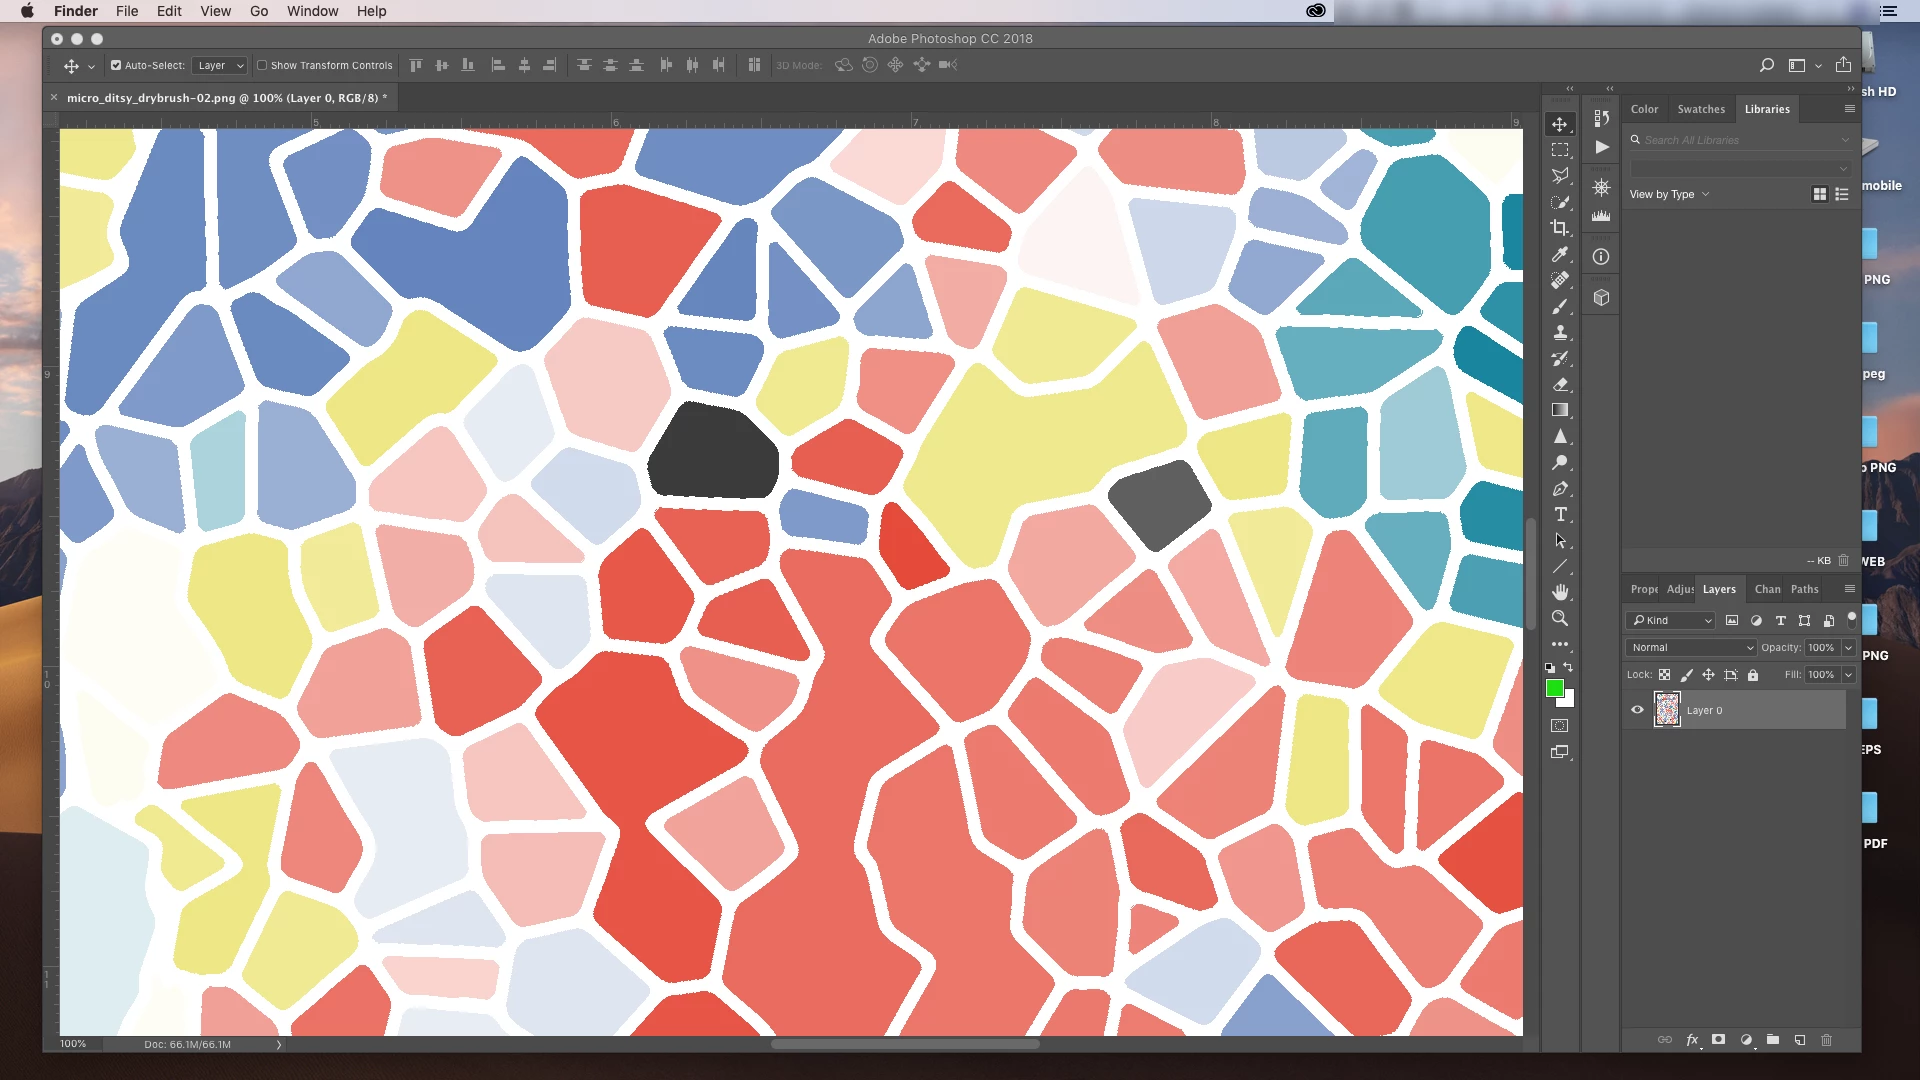This screenshot has height=1080, width=1920.
Task: Select the Crop tool
Action: 1559,228
